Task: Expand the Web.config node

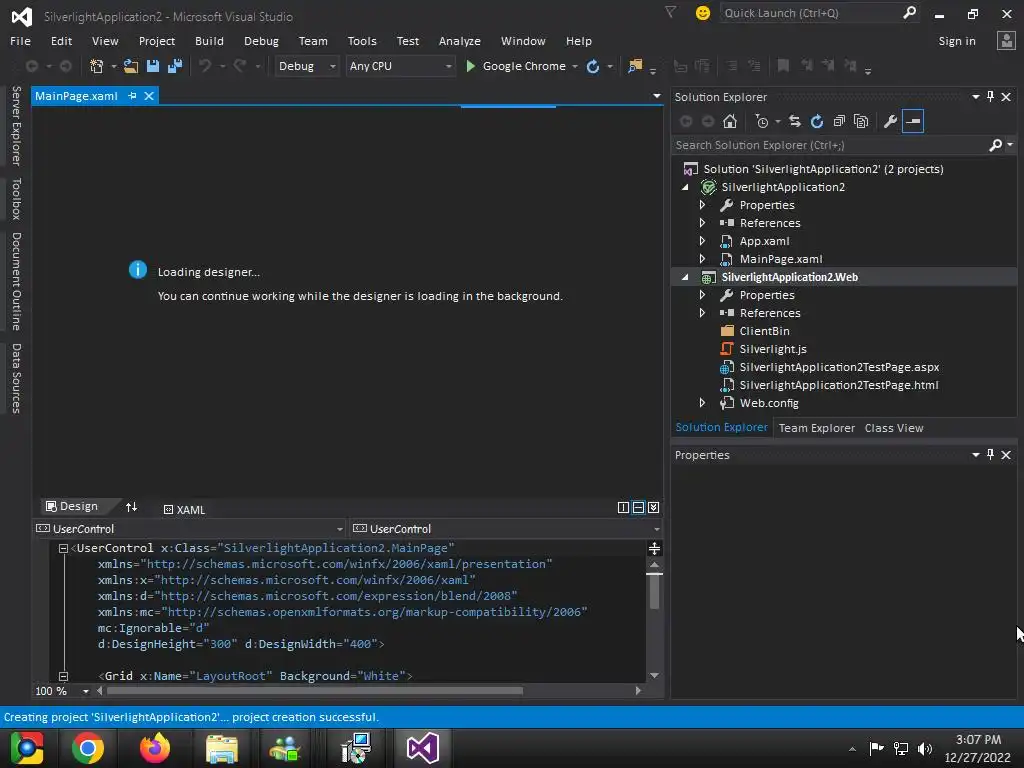Action: tap(702, 403)
